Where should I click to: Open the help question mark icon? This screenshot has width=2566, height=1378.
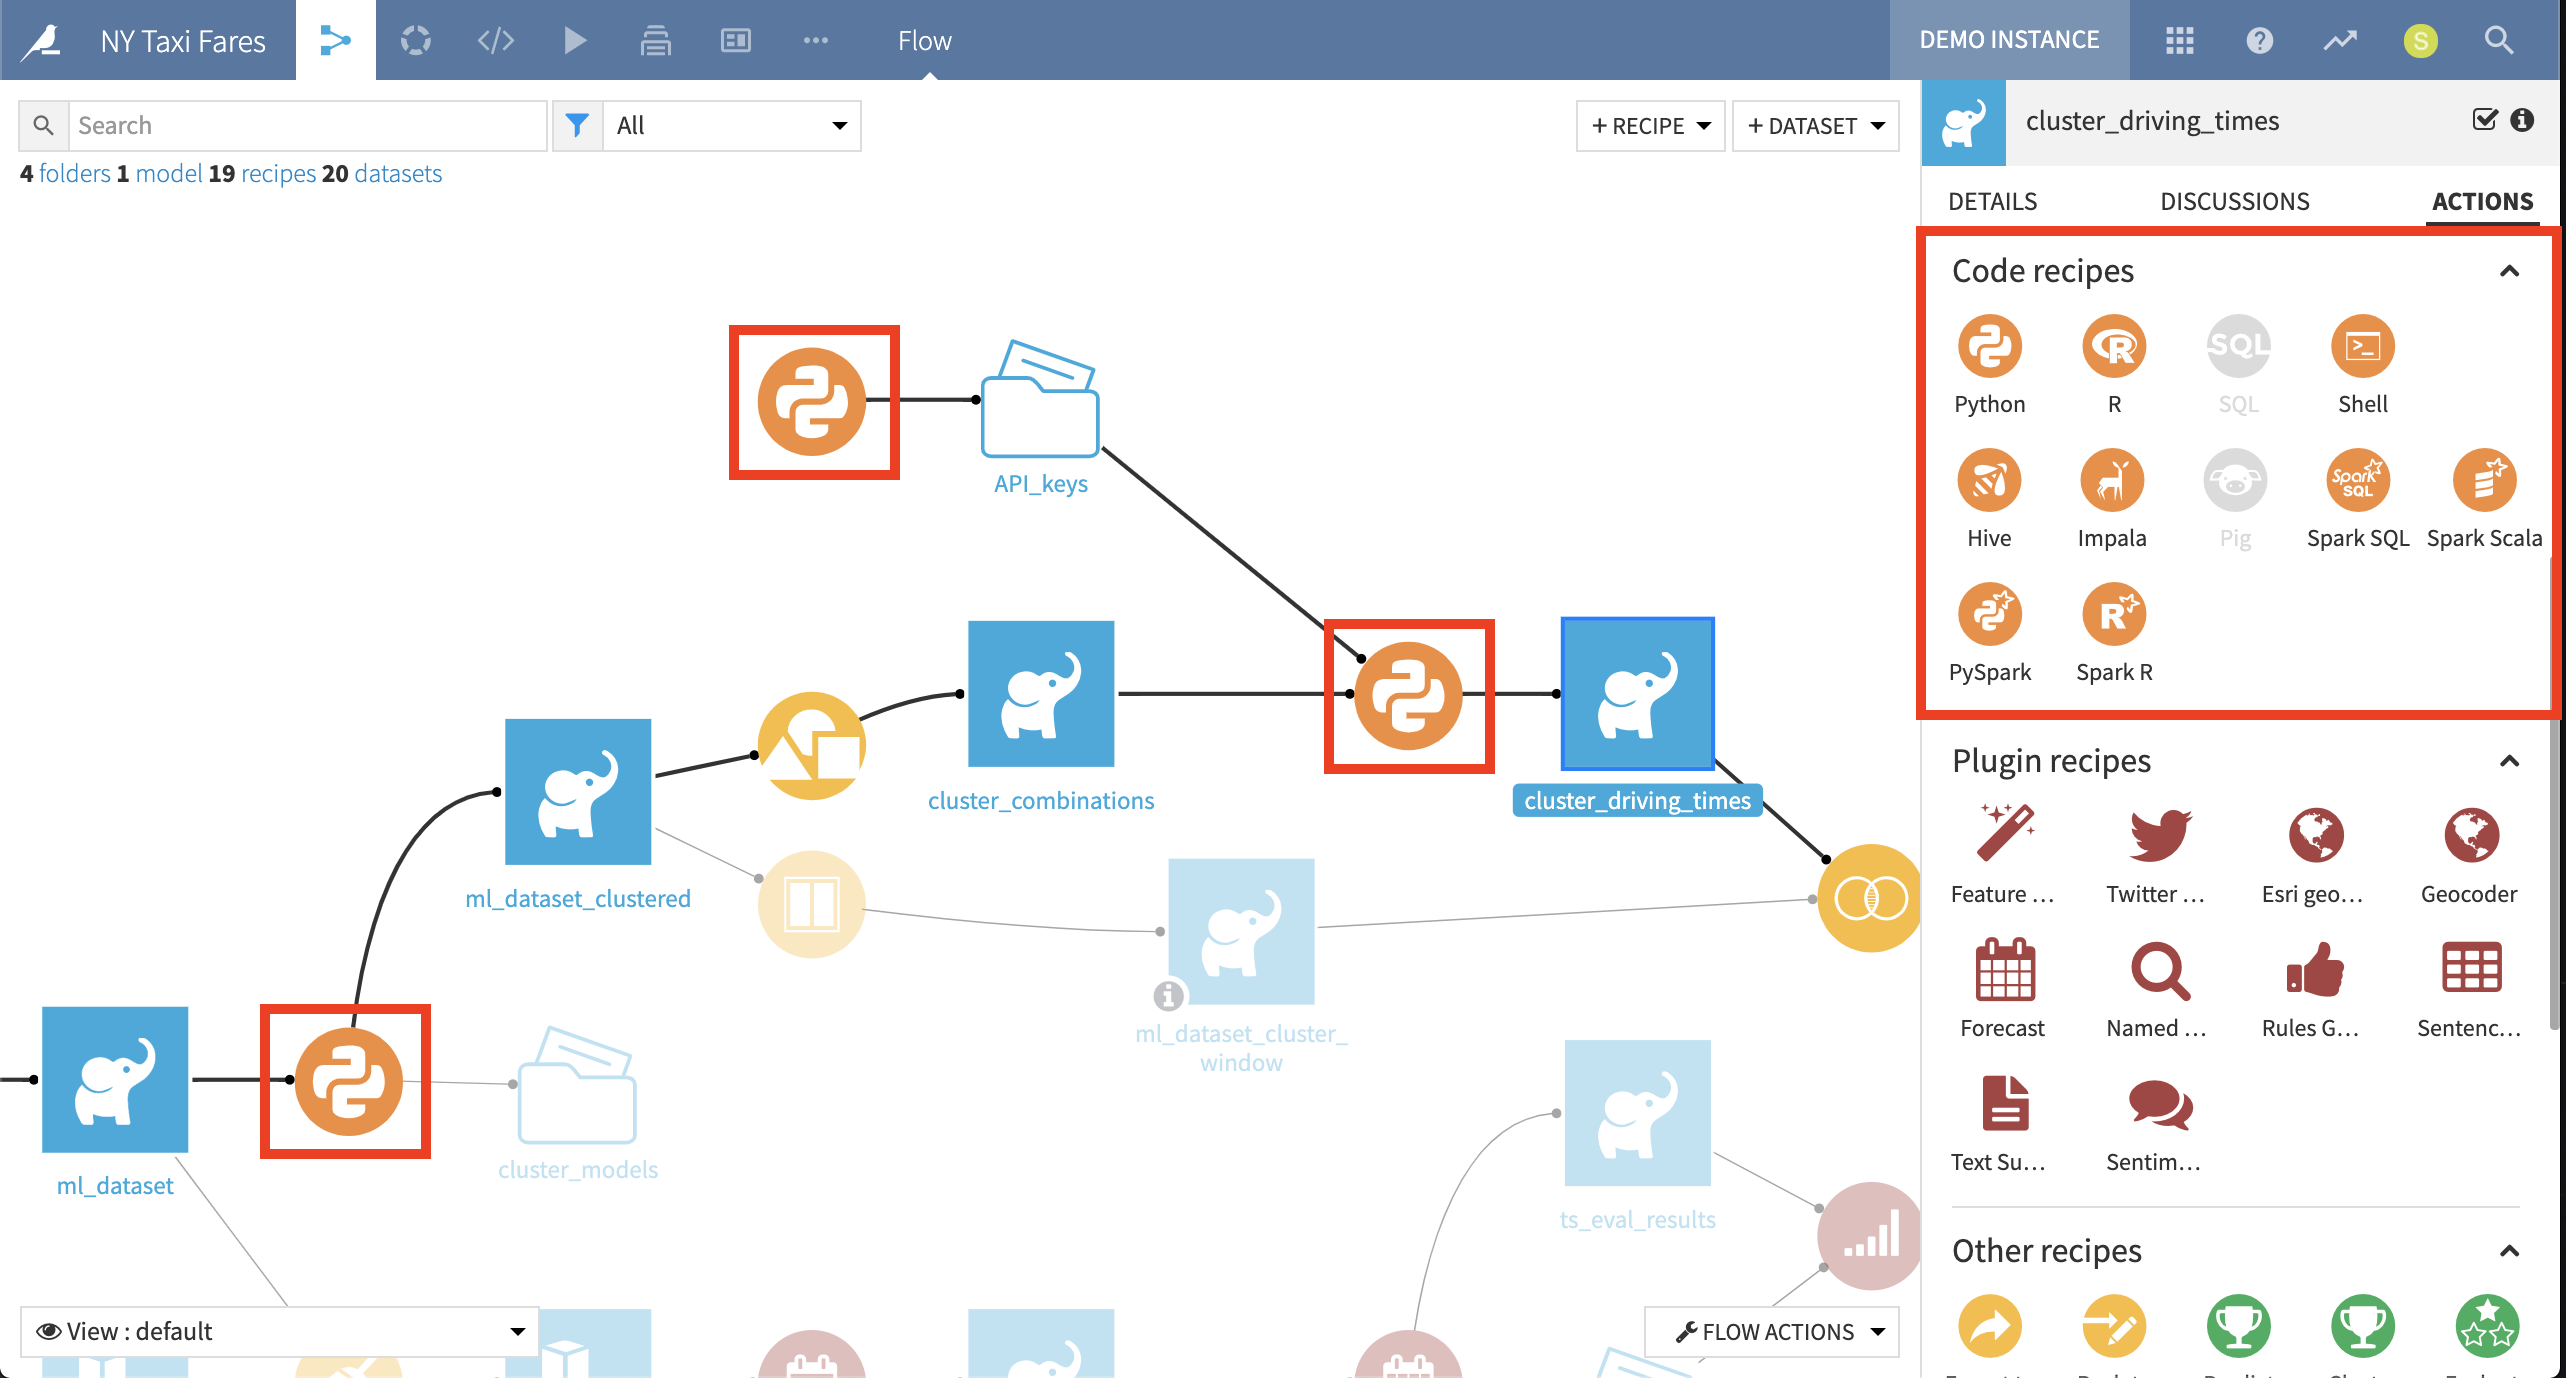pos(2259,40)
